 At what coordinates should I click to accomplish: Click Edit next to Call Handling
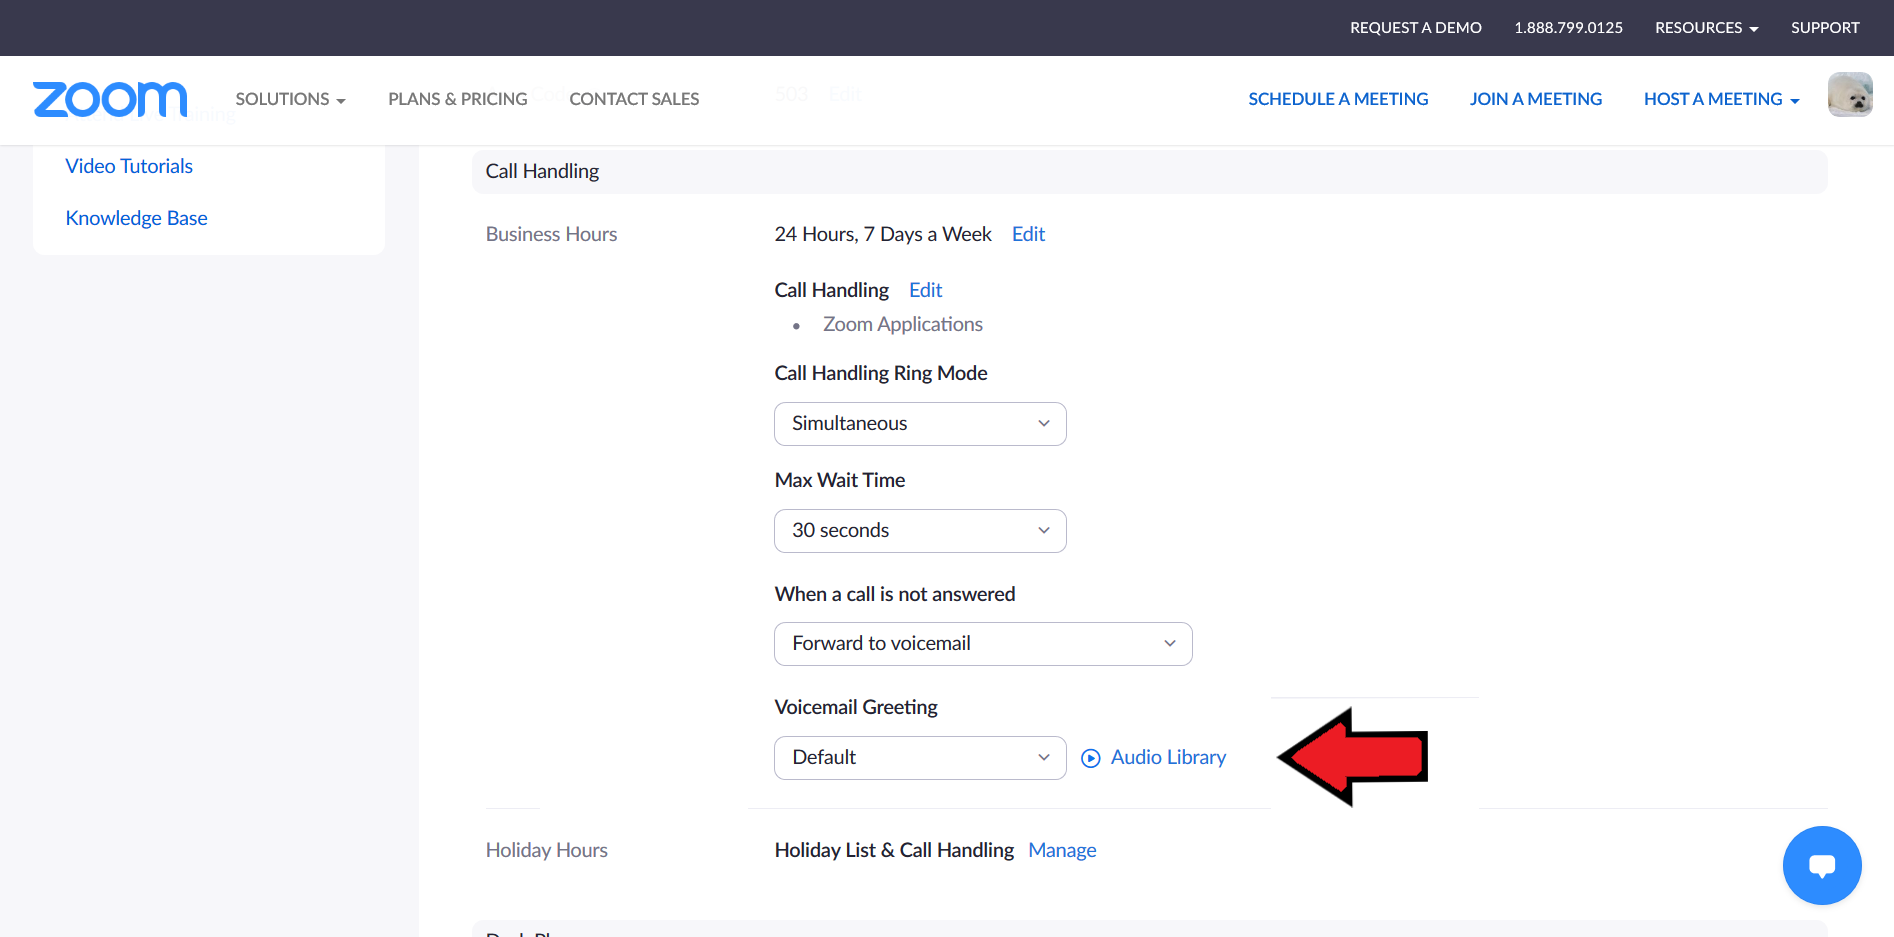pos(925,290)
